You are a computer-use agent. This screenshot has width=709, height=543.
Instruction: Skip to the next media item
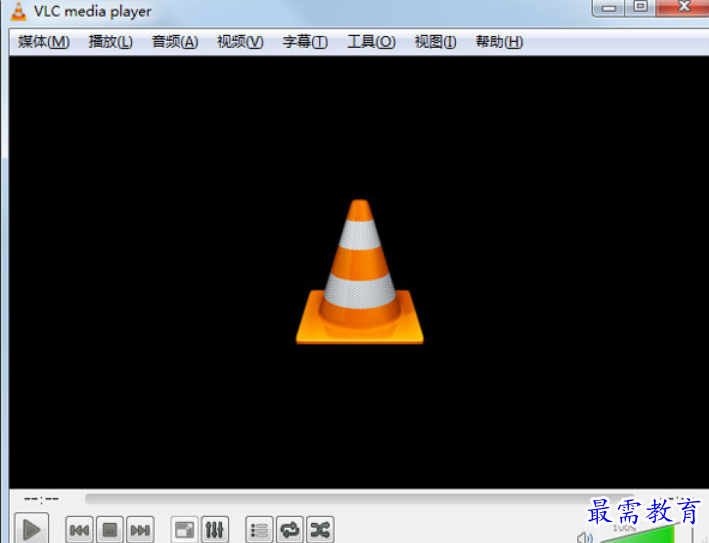click(140, 529)
